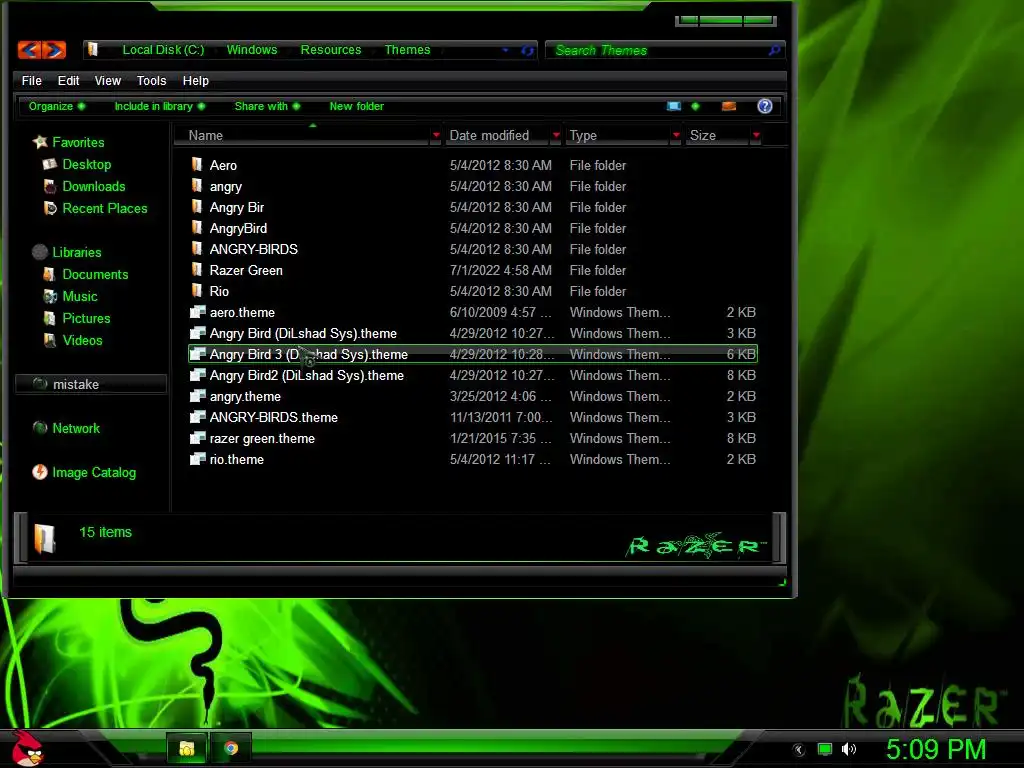This screenshot has height=768, width=1024.
Task: Click the Recent Places icon
Action: tap(50, 208)
